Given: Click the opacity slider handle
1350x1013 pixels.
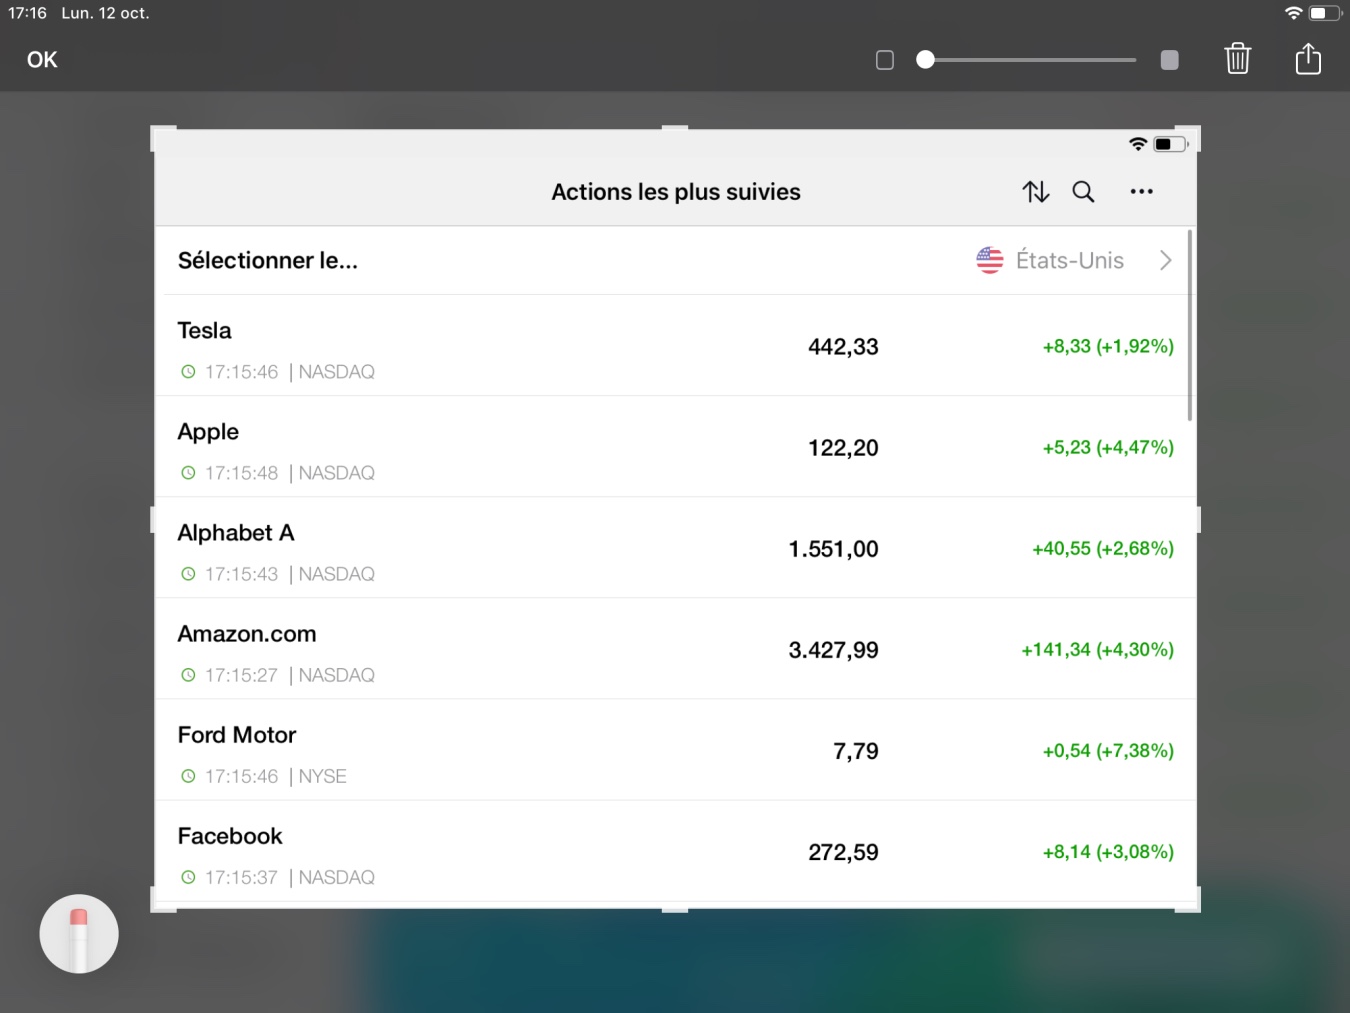Looking at the screenshot, I should [926, 60].
